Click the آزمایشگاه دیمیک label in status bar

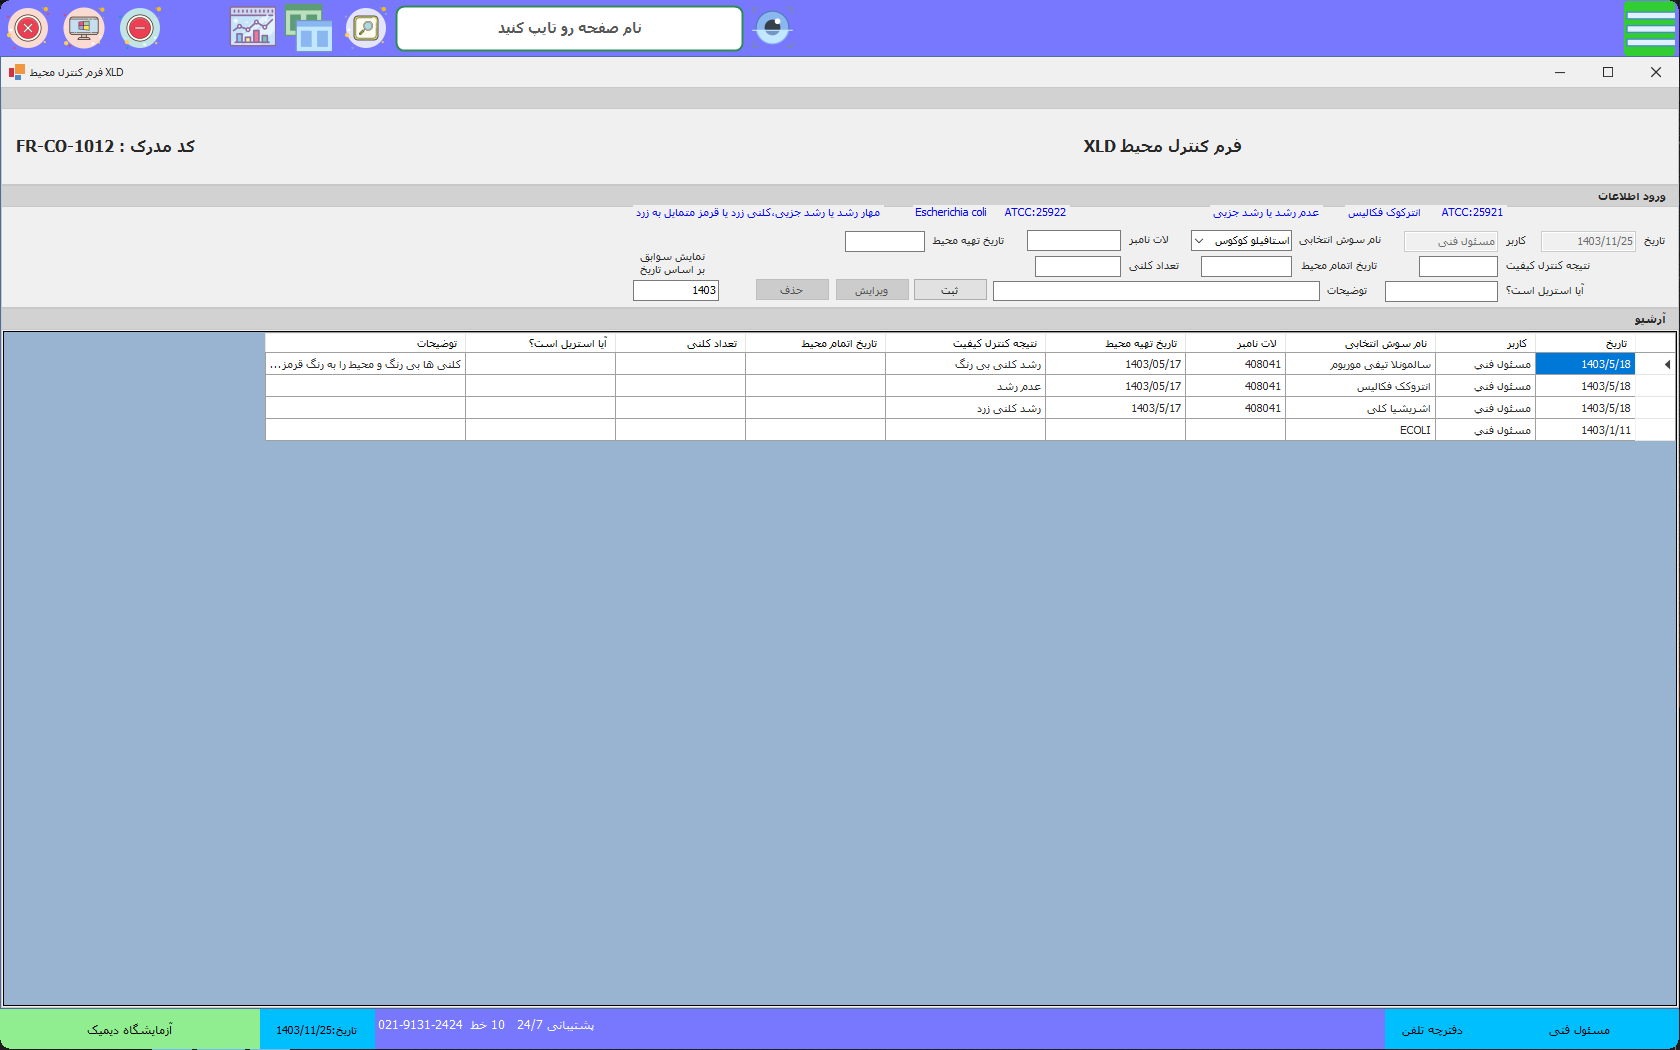coord(130,1030)
